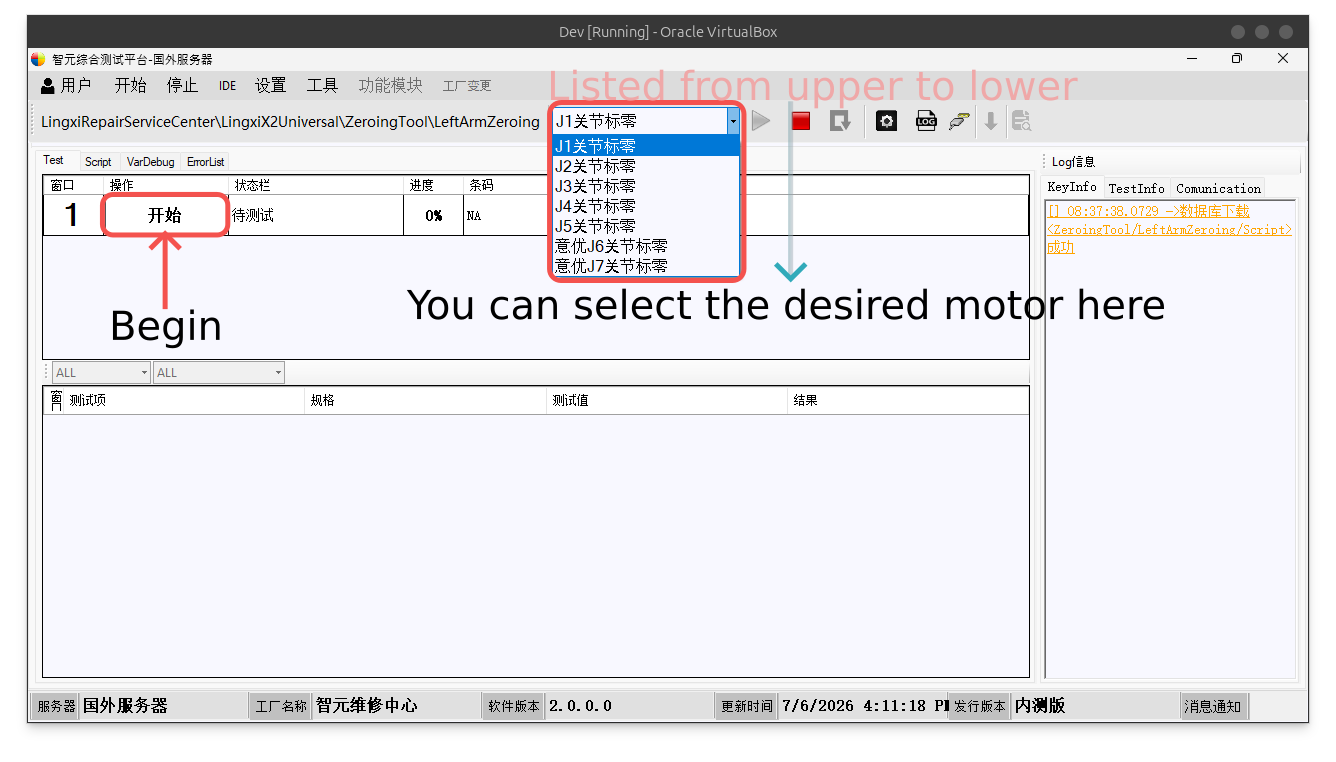Open the IDE menu
This screenshot has height=762, width=1336.
point(228,86)
